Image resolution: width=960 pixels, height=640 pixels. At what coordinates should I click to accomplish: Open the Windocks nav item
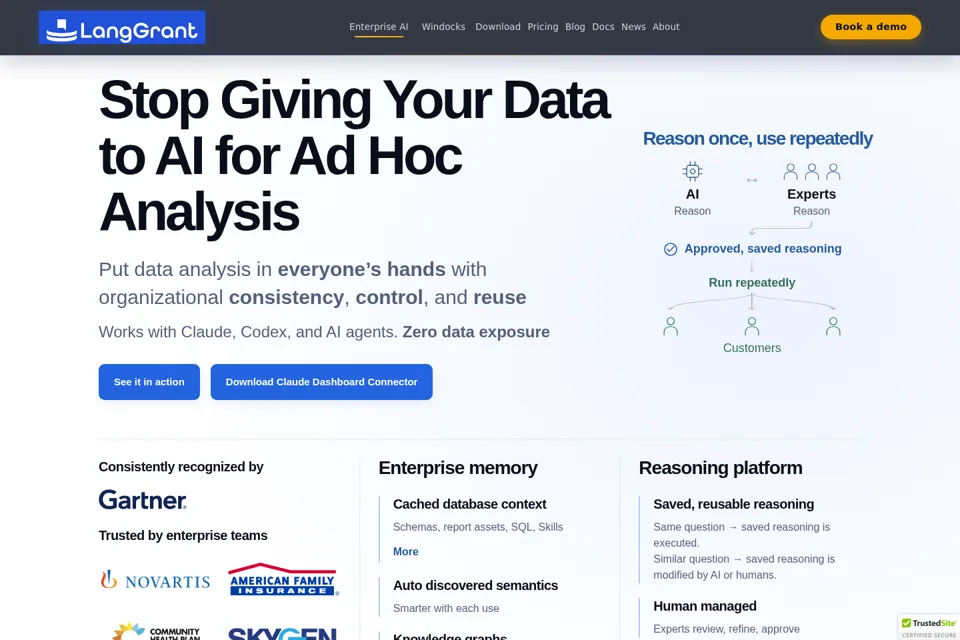point(443,27)
